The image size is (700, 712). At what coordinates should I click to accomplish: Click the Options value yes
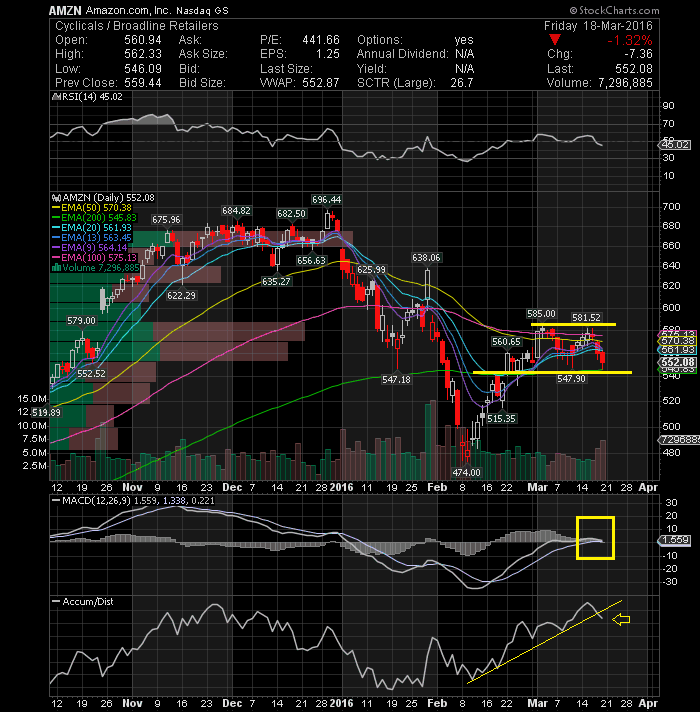pos(464,40)
